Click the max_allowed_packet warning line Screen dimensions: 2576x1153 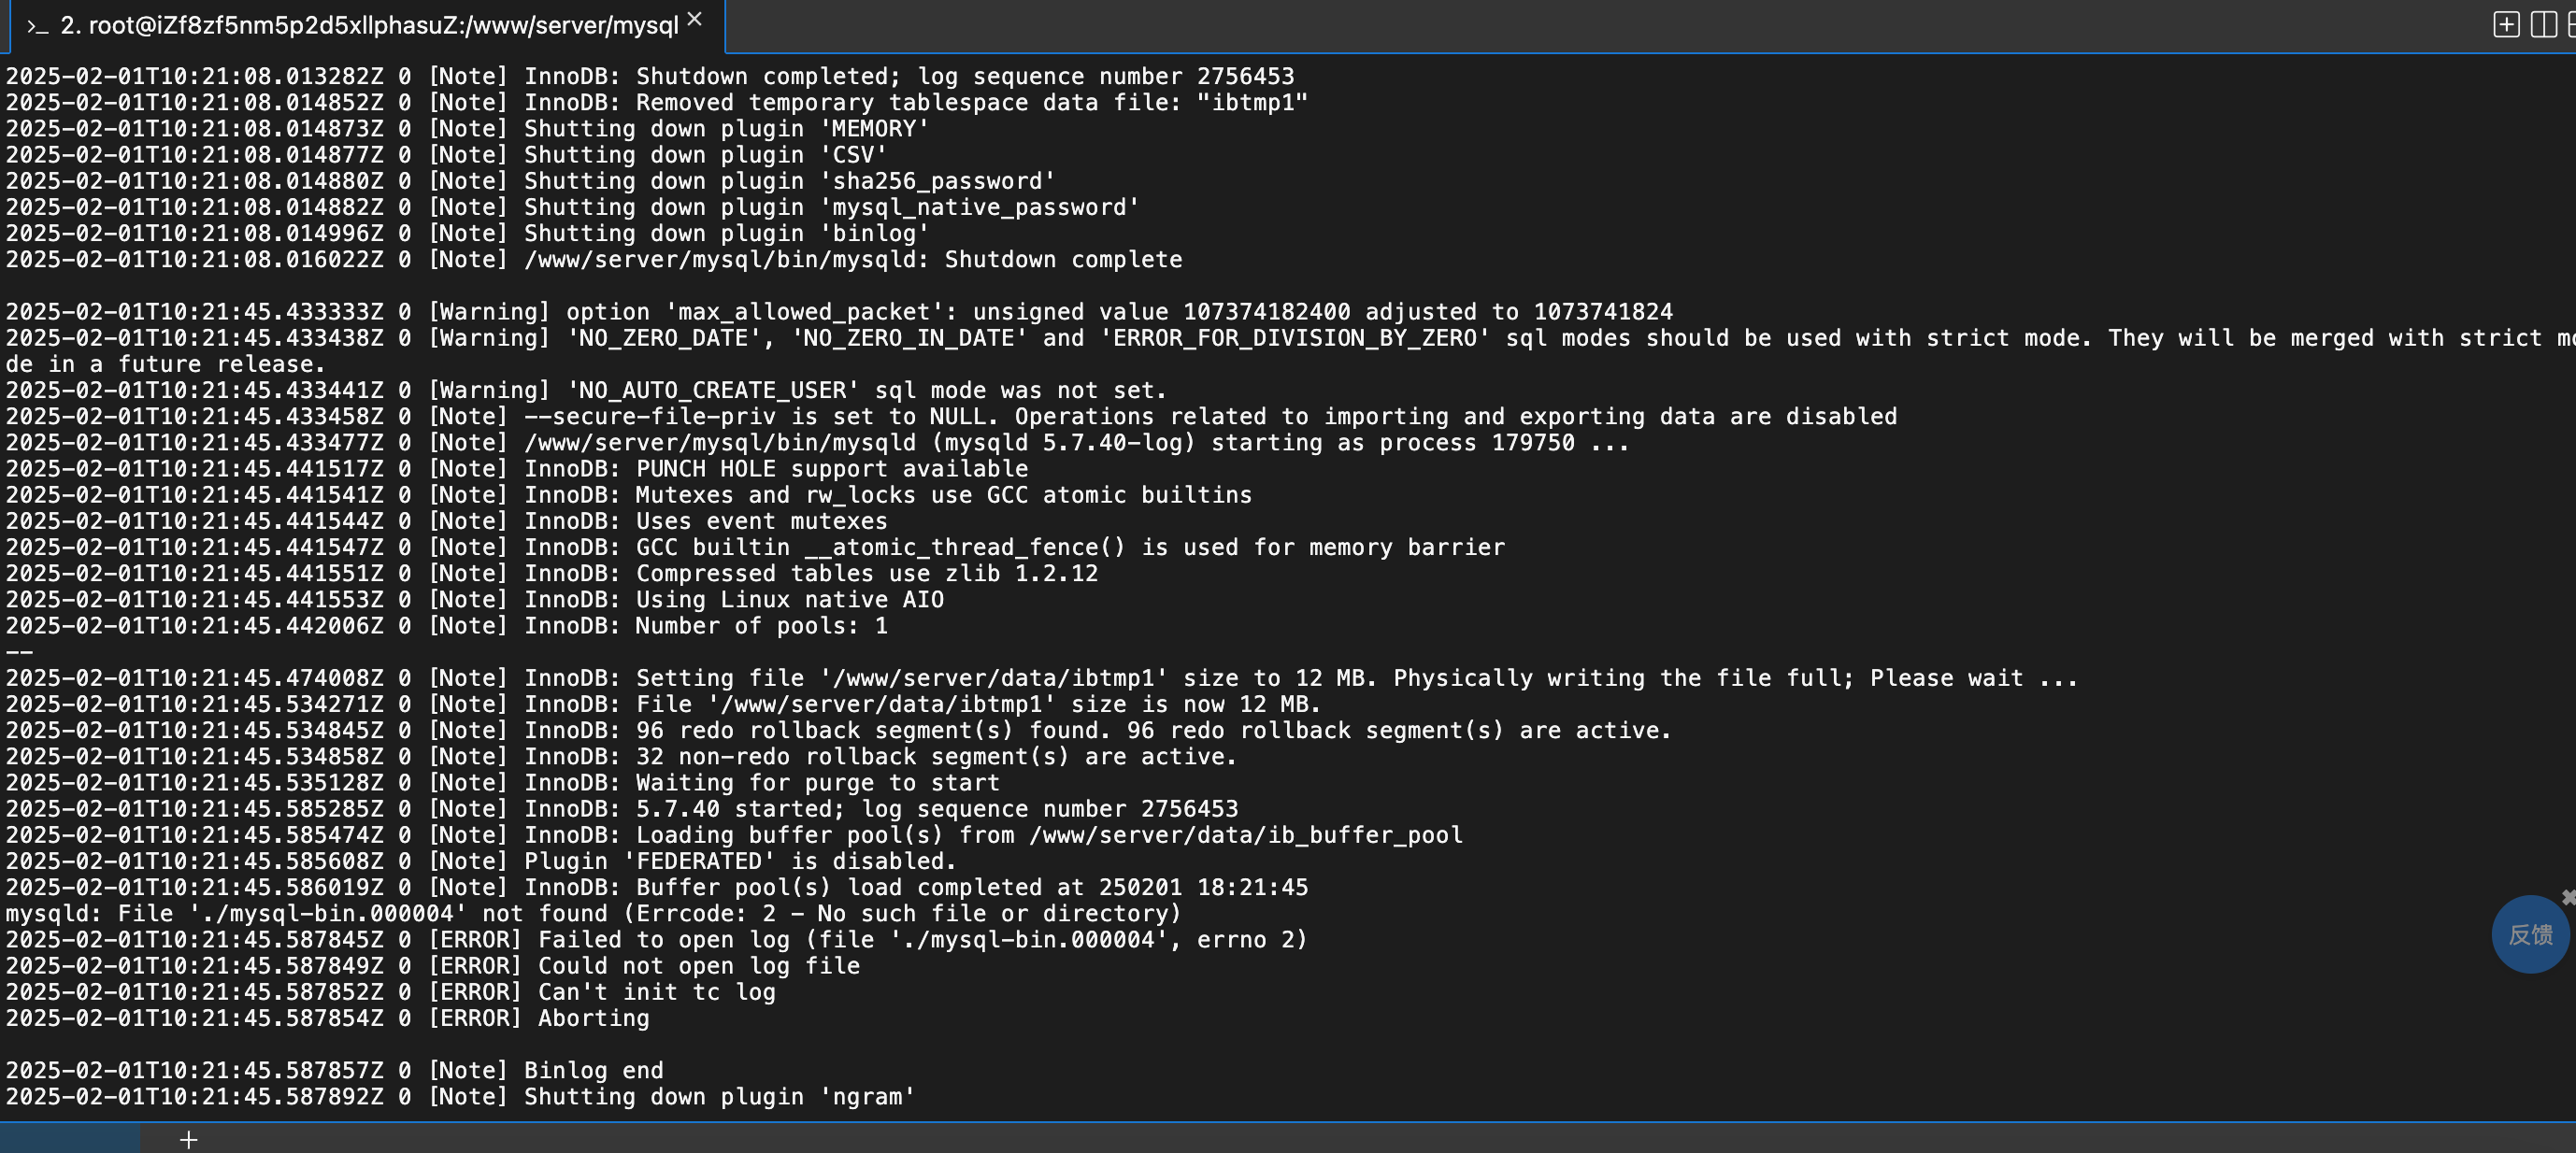point(839,312)
